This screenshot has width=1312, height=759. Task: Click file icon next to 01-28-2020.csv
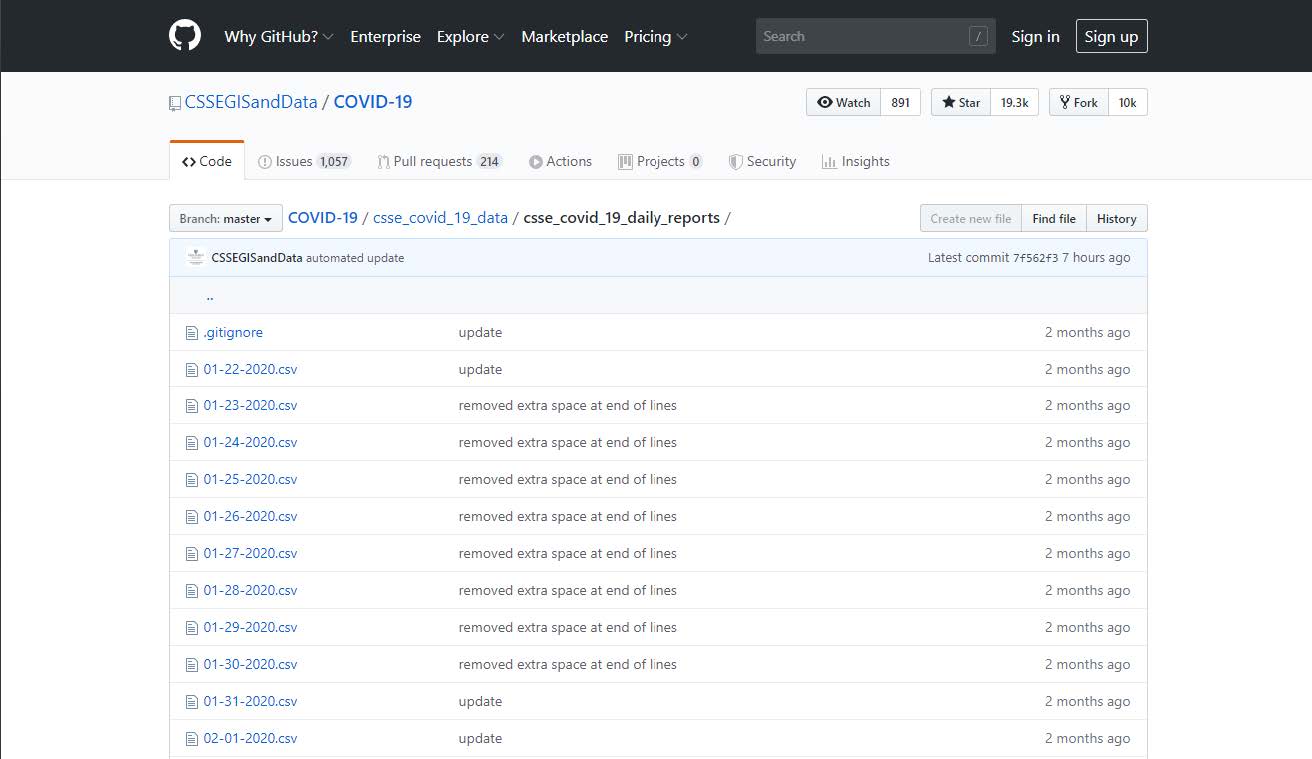tap(192, 591)
